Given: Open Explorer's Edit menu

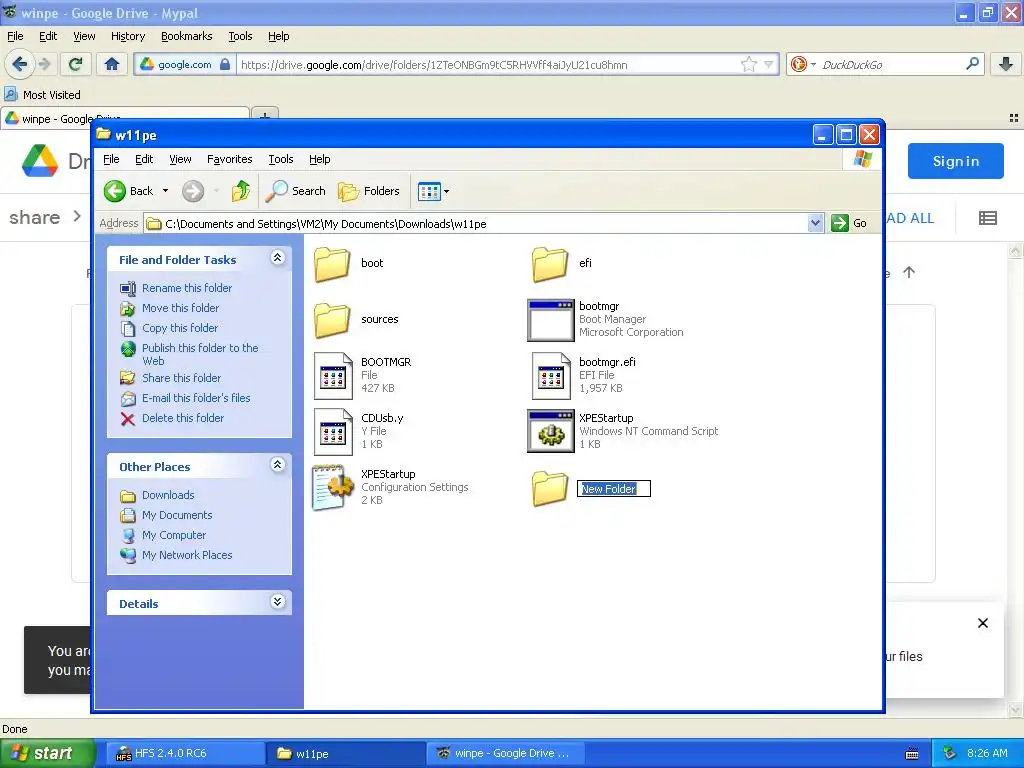Looking at the screenshot, I should (x=144, y=159).
